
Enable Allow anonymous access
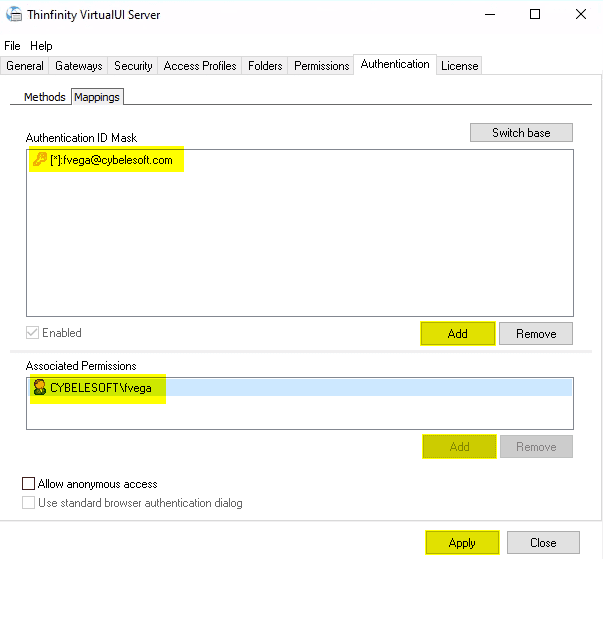click(28, 484)
